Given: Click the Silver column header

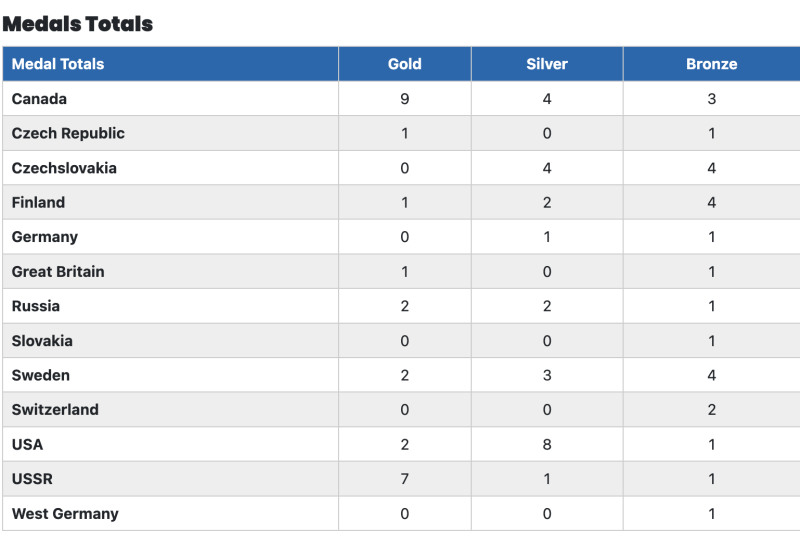Looking at the screenshot, I should 546,64.
